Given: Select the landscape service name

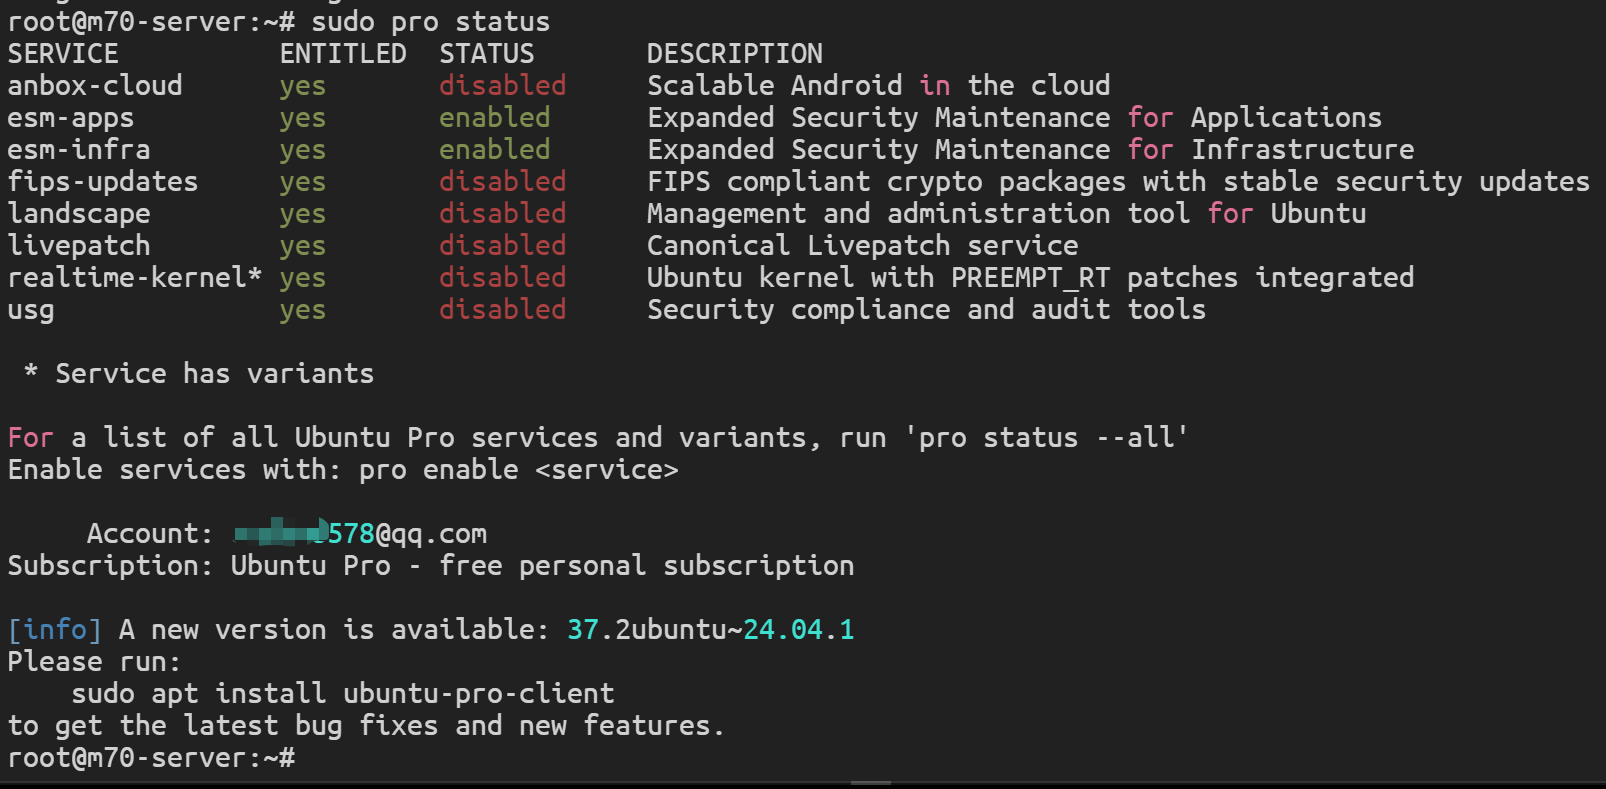Looking at the screenshot, I should coord(79,214).
